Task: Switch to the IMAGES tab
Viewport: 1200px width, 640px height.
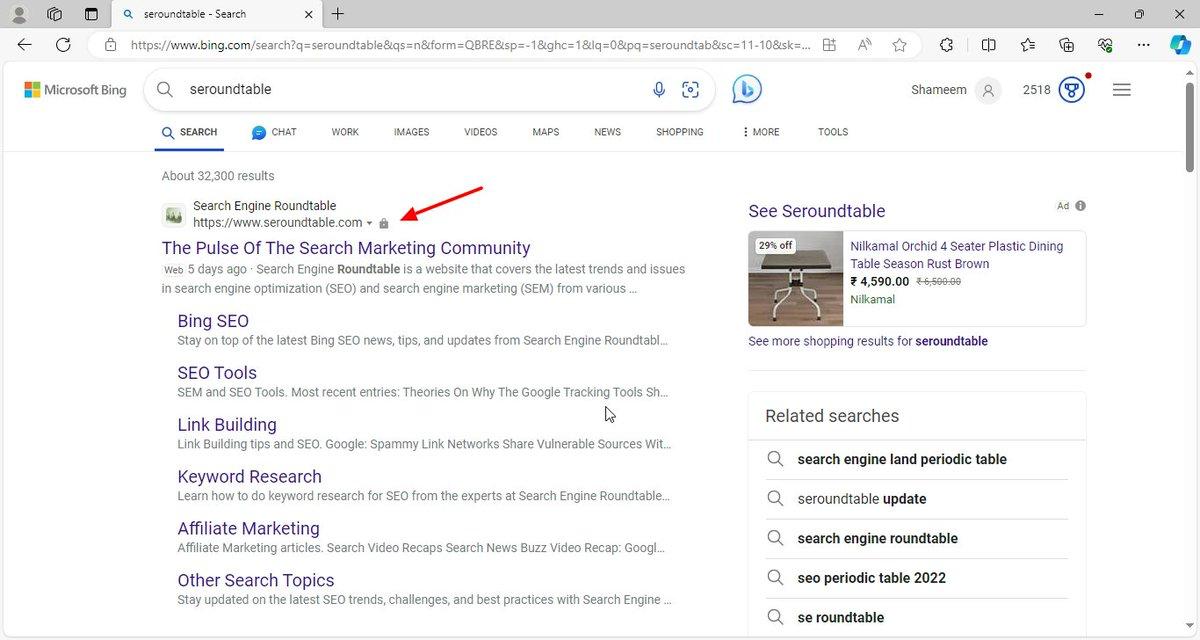Action: (411, 132)
